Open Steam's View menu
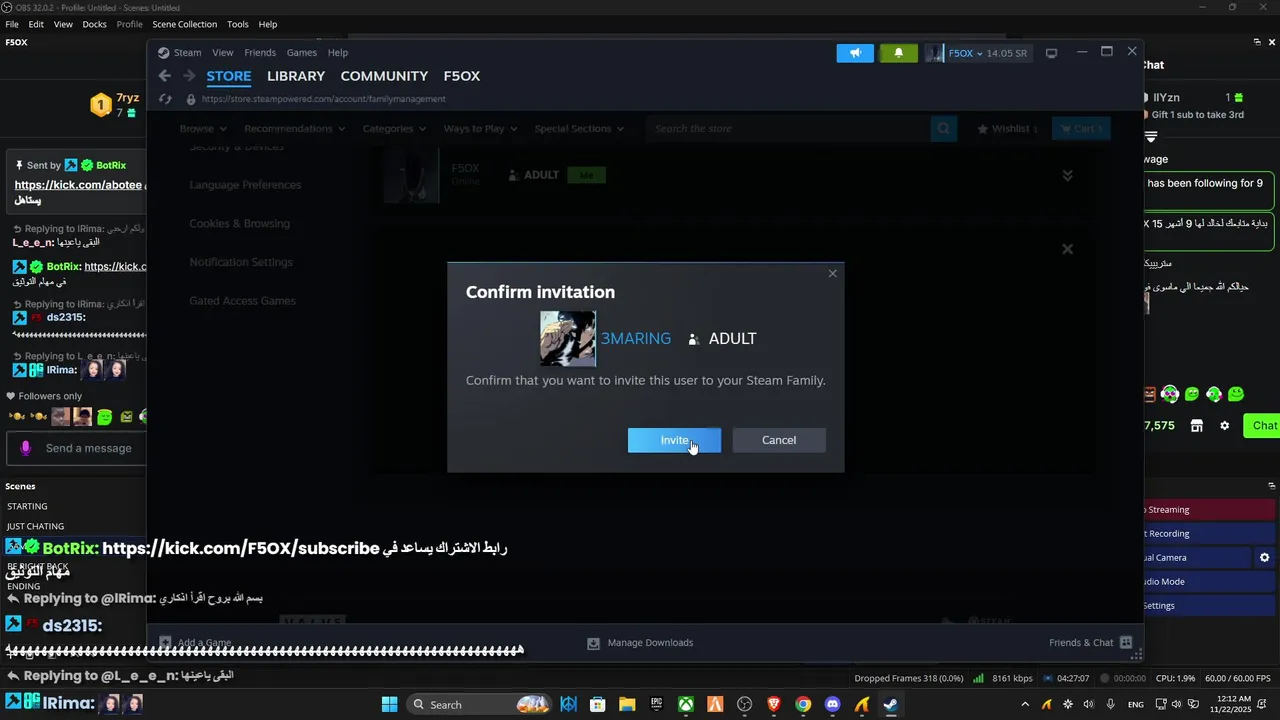 point(222,53)
